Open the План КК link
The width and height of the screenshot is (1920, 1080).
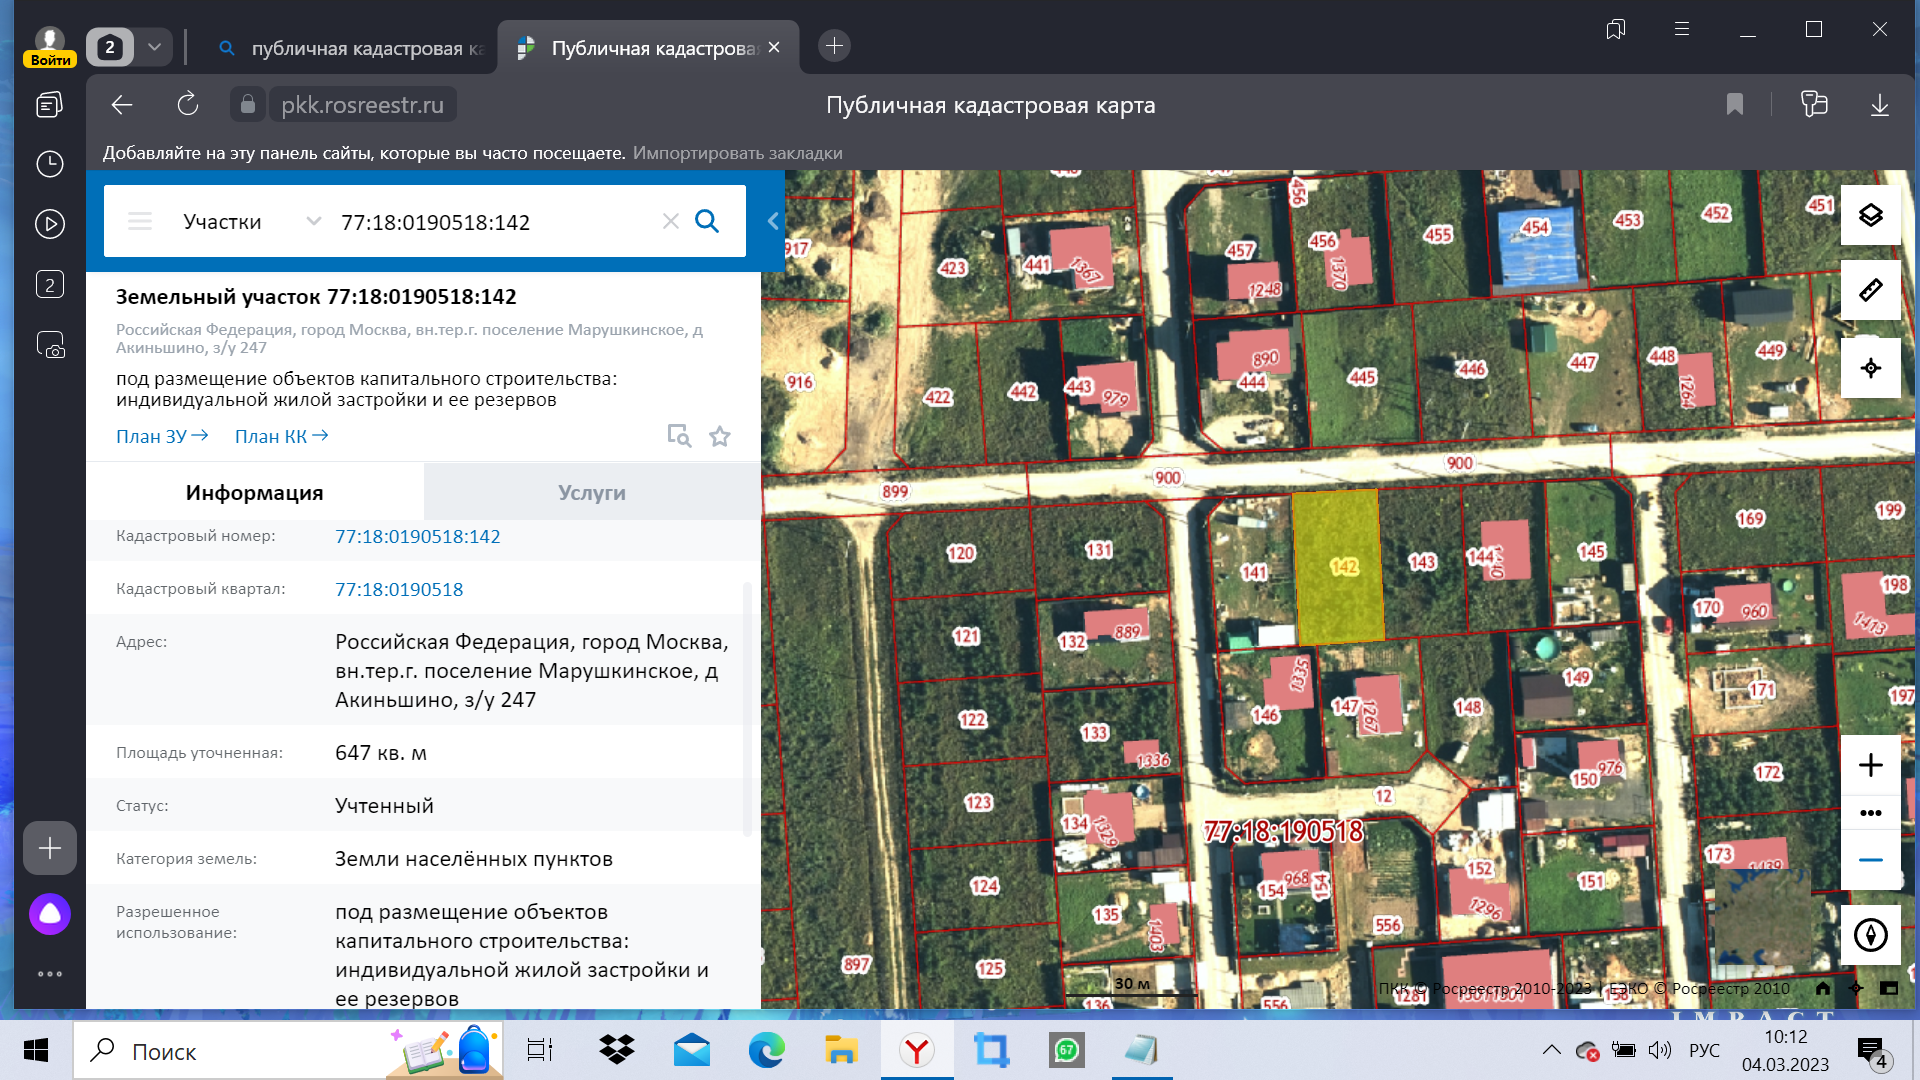[x=281, y=436]
